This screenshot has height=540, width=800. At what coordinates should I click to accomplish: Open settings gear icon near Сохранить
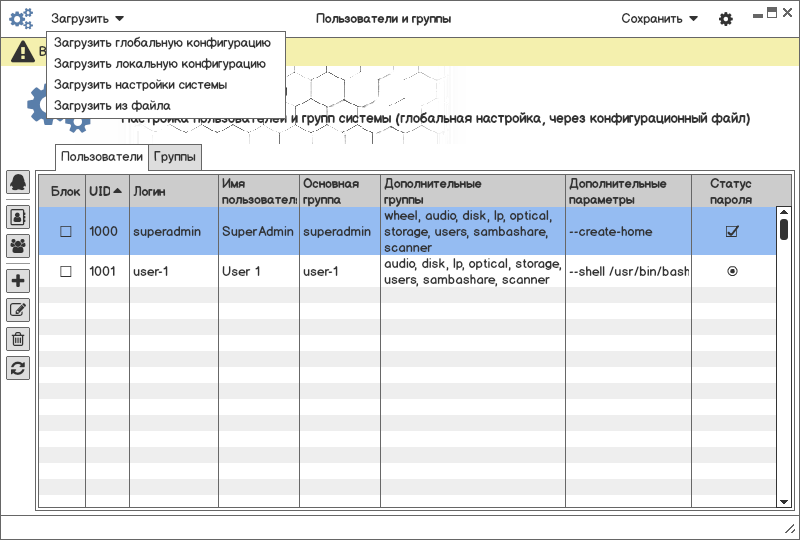726,19
